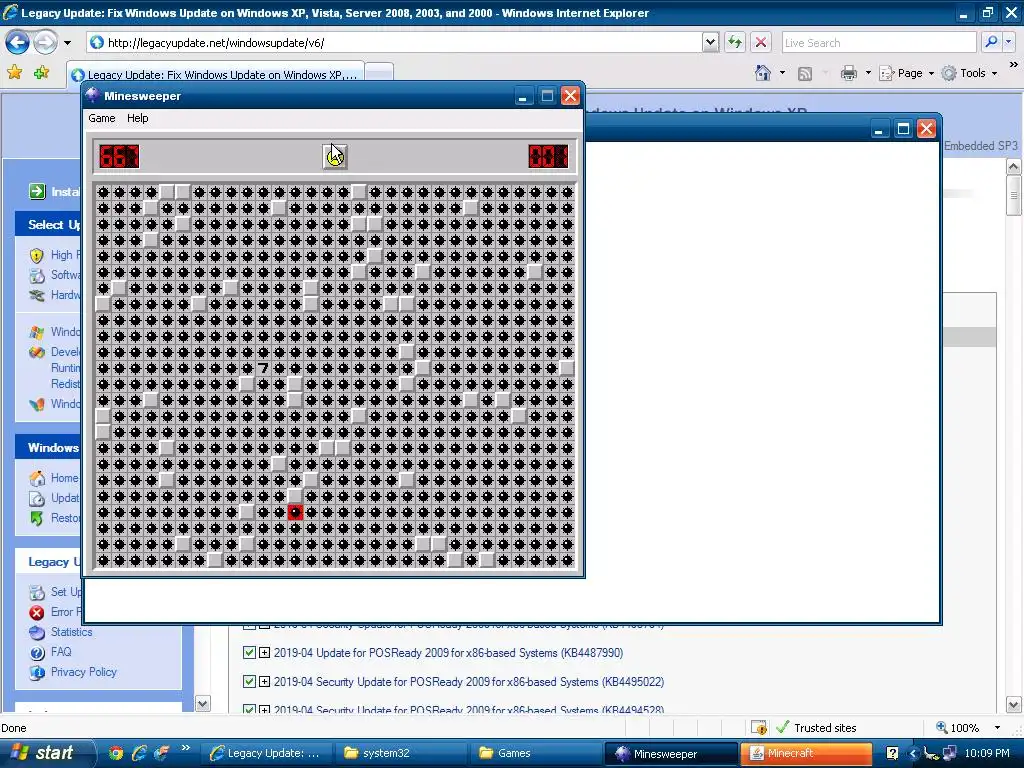1024x768 pixels.
Task: Click the Internet Explorer Back button
Action: [17, 43]
